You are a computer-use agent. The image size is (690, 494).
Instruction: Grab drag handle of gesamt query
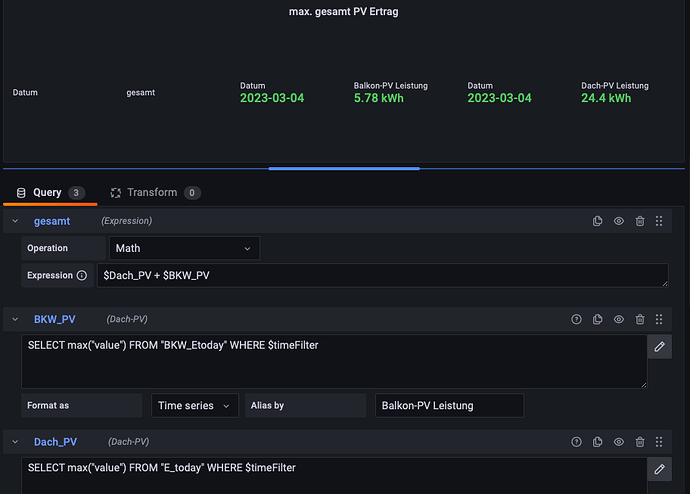(x=659, y=221)
